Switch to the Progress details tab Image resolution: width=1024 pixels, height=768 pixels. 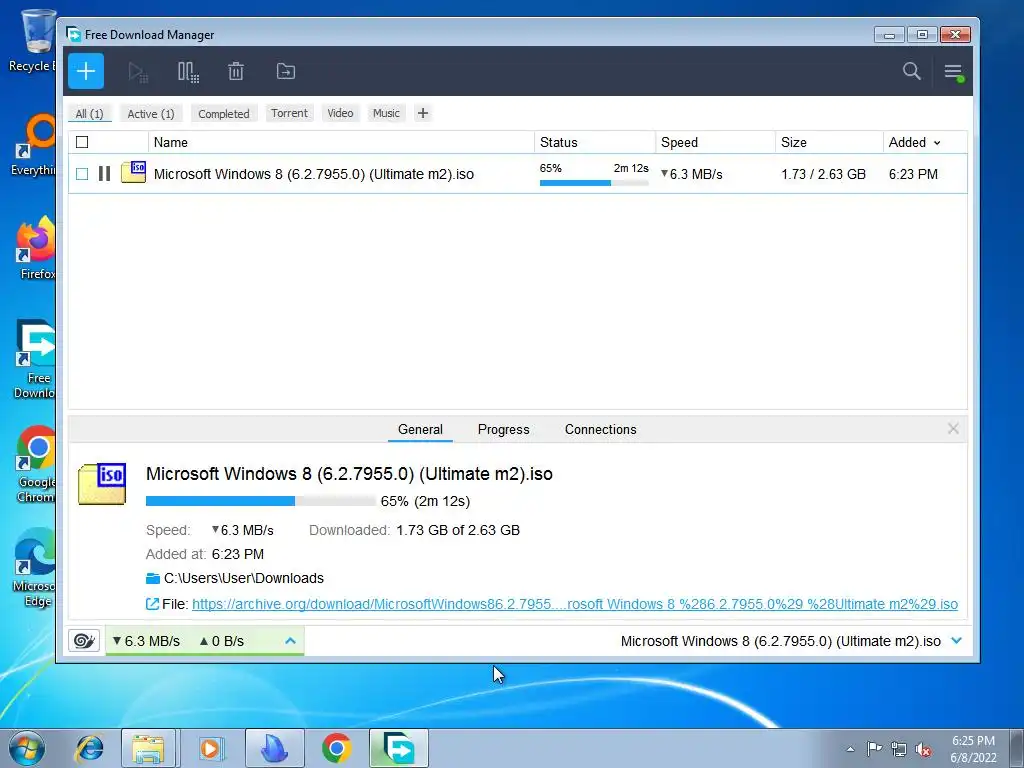[504, 430]
